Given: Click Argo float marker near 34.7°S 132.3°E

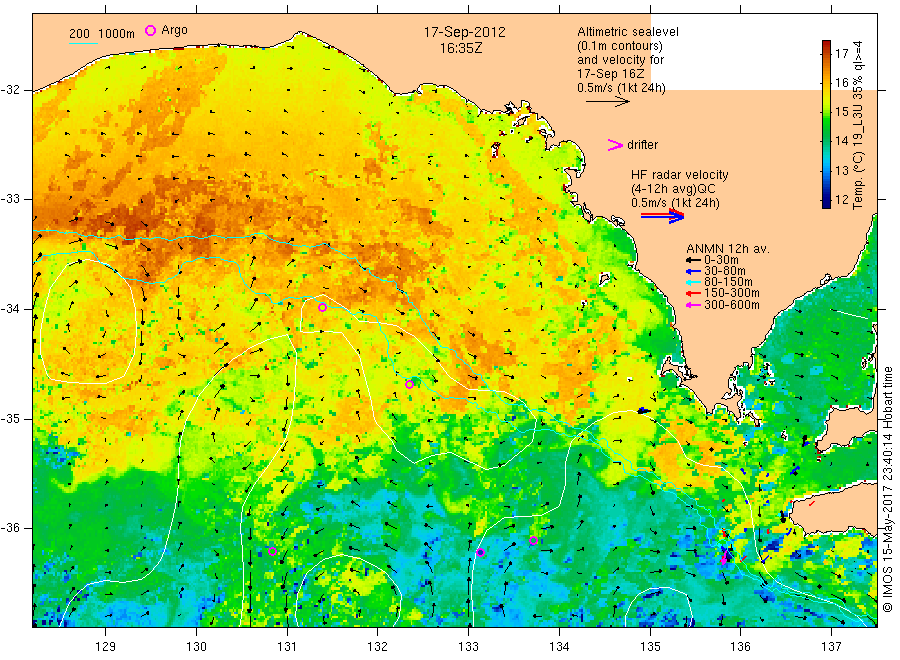Looking at the screenshot, I should pyautogui.click(x=409, y=385).
